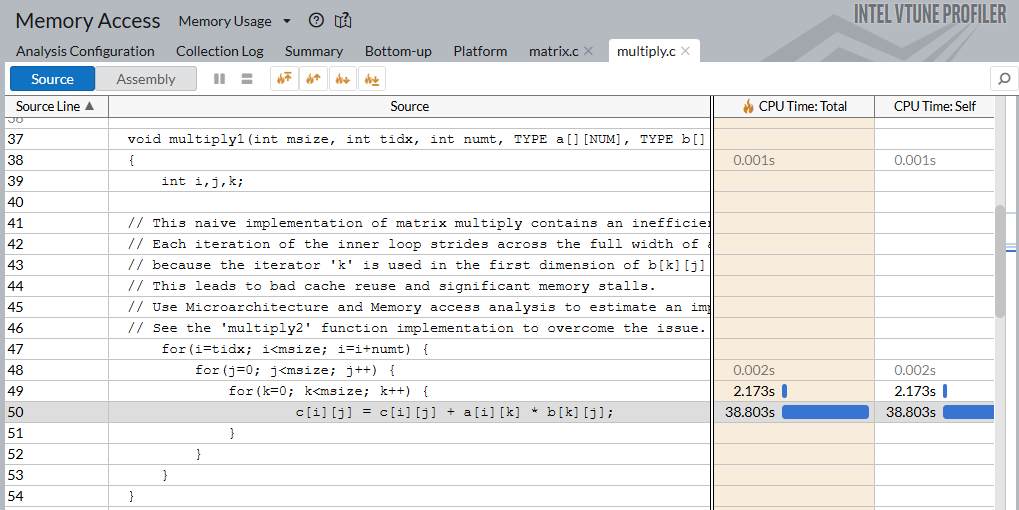Switch to Source view
1019x510 pixels.
52,79
